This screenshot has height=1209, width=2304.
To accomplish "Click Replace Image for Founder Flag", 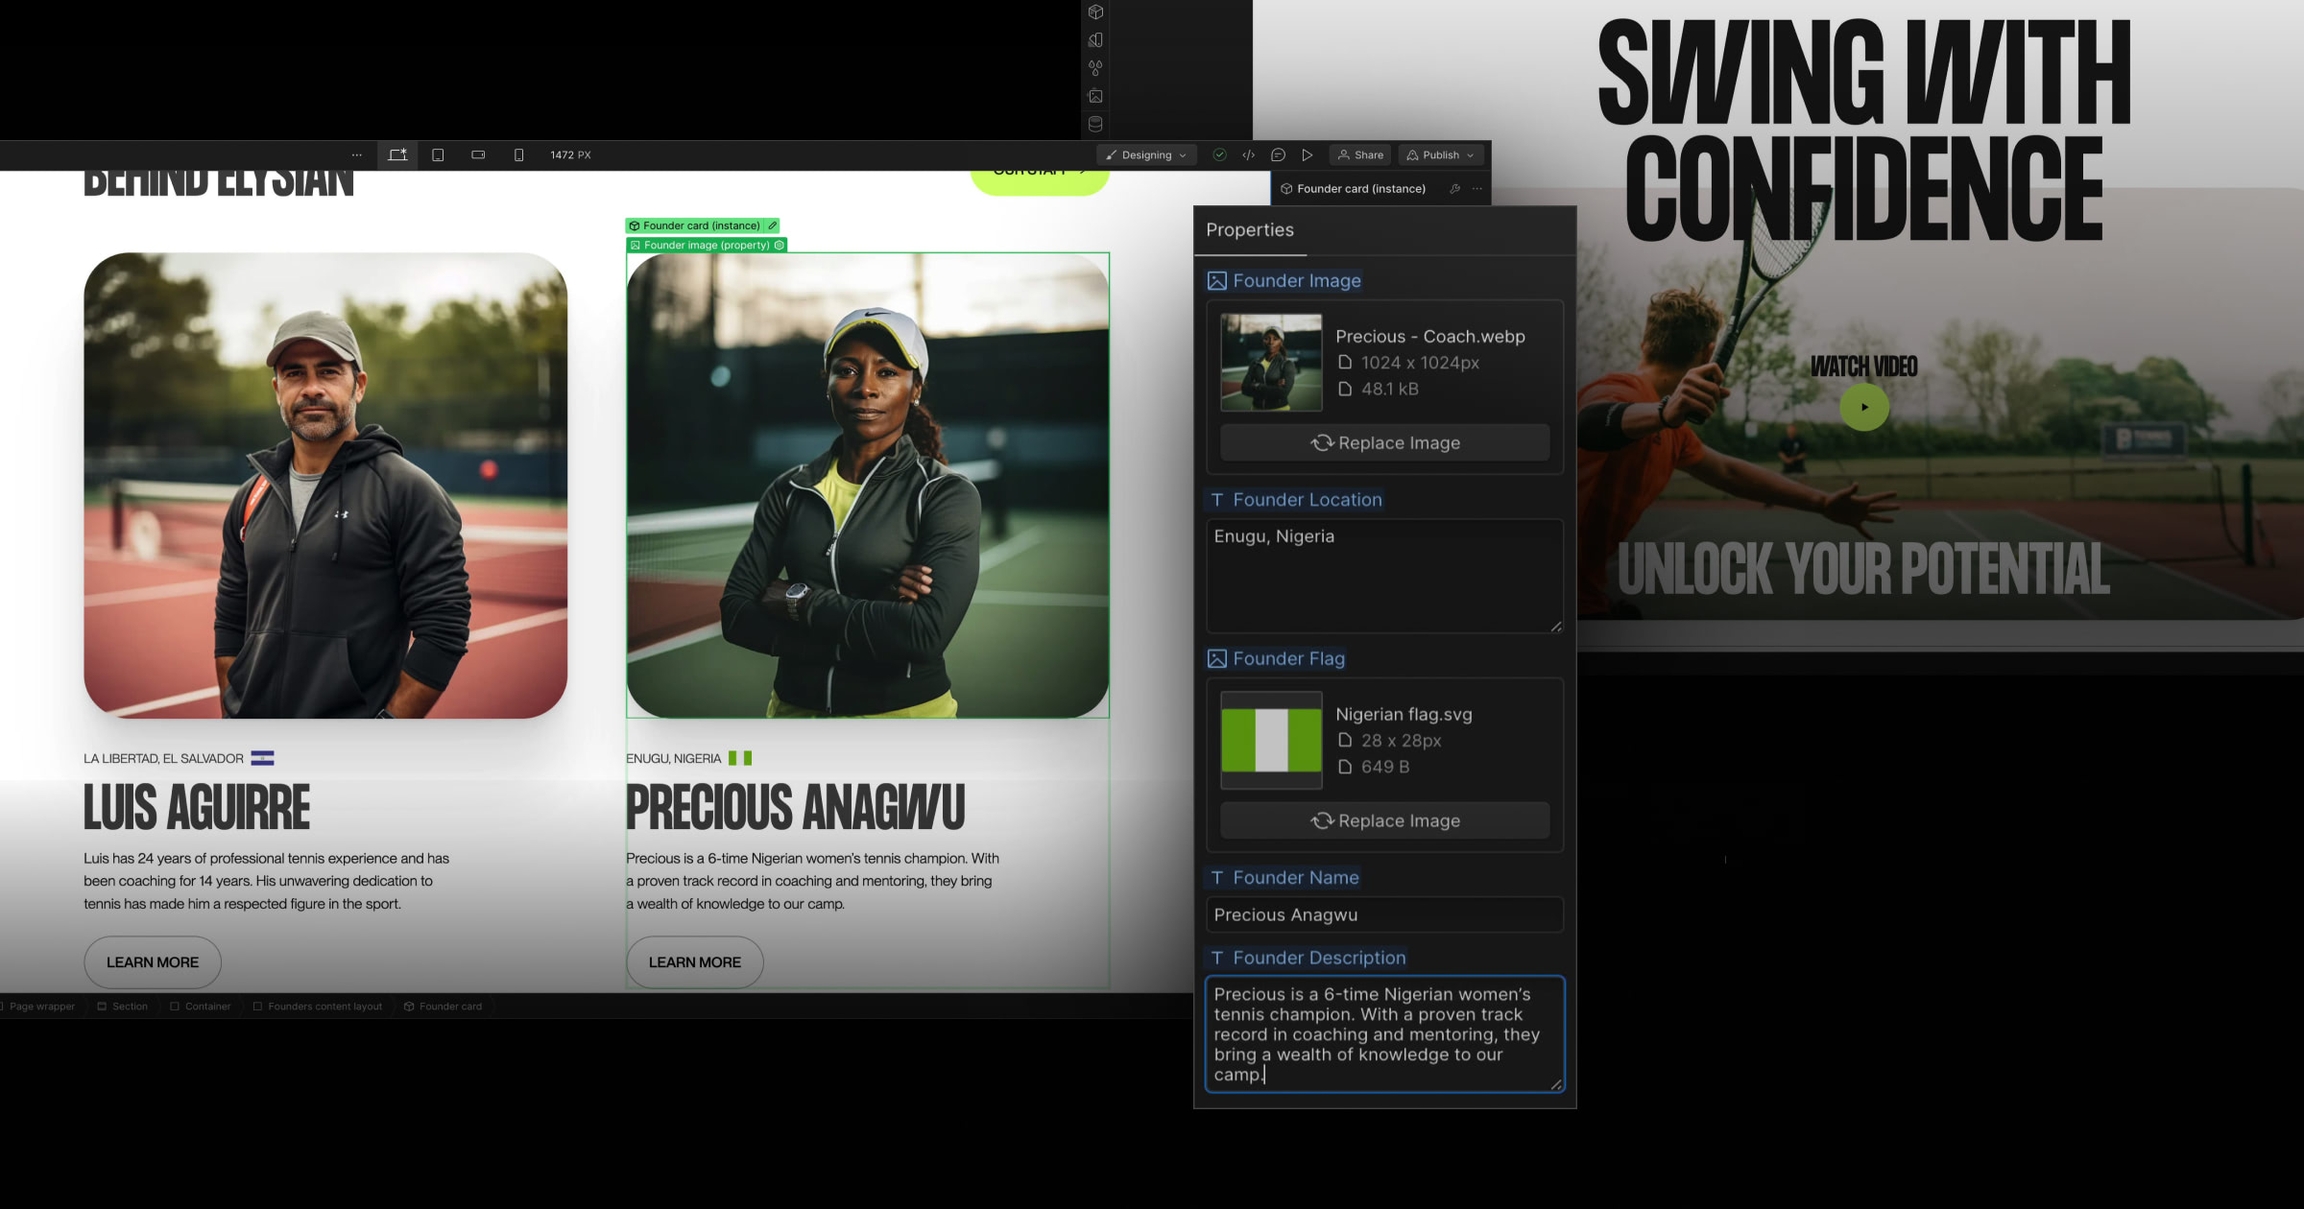I will [1384, 820].
